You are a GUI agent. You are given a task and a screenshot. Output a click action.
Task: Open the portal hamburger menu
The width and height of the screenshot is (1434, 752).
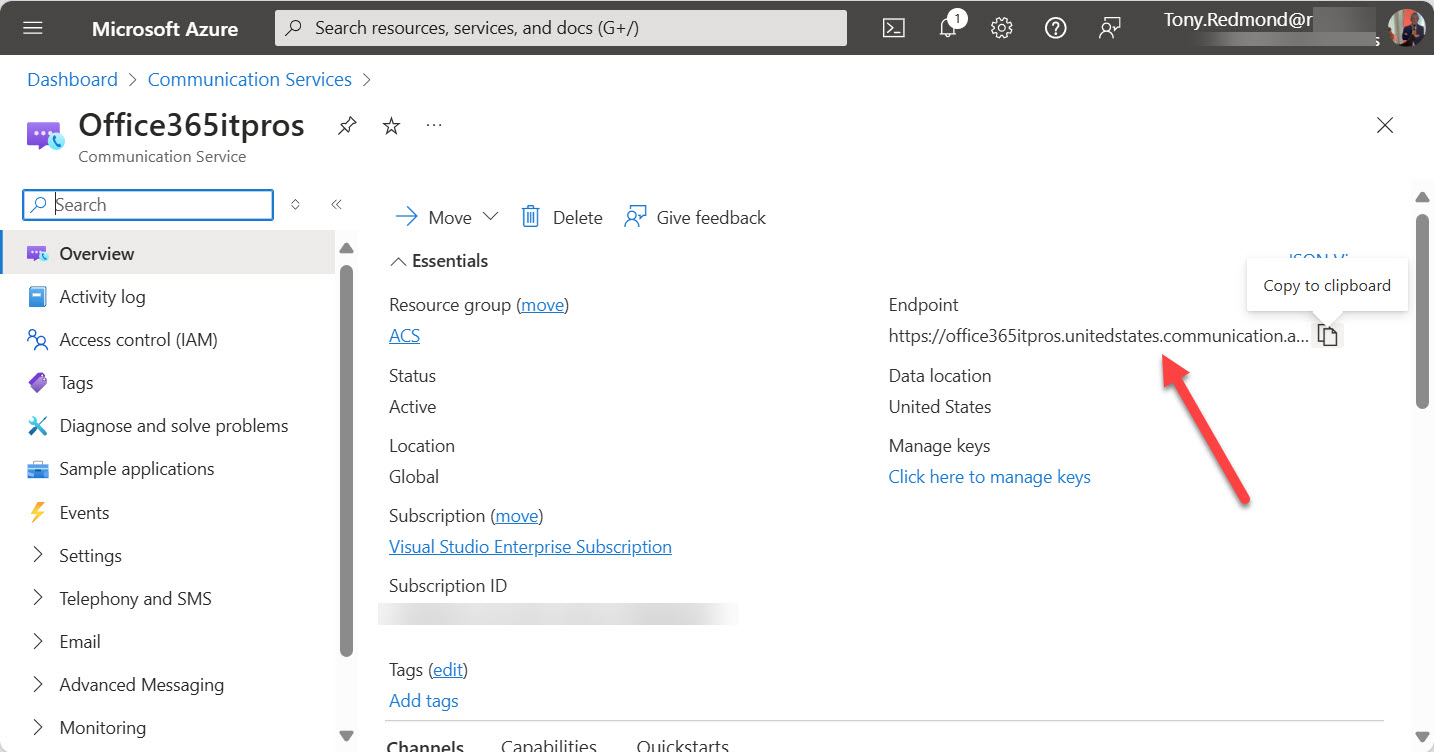34,27
